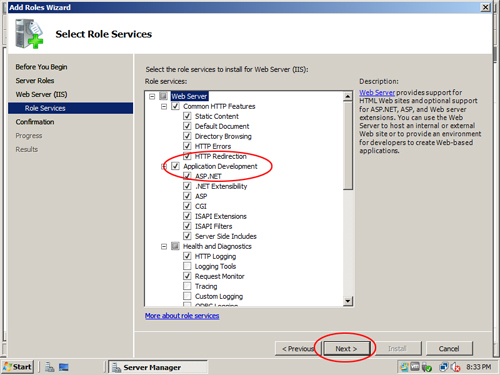Go to the Server Roles step
The image size is (500, 375).
(35, 81)
